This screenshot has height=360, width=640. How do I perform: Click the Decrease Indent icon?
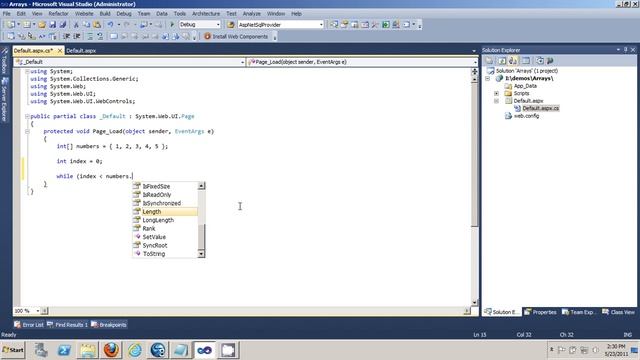point(66,37)
